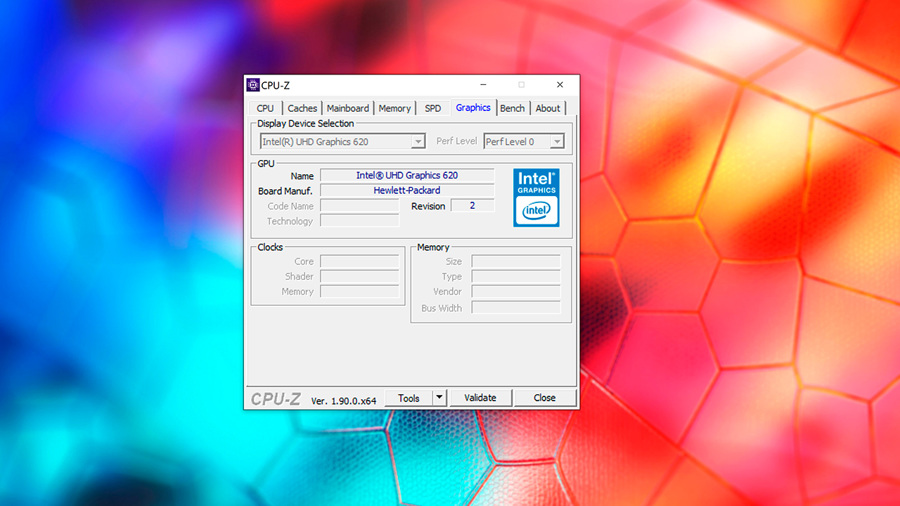Click the Revision value field
Screen dimensions: 900x506
472,205
